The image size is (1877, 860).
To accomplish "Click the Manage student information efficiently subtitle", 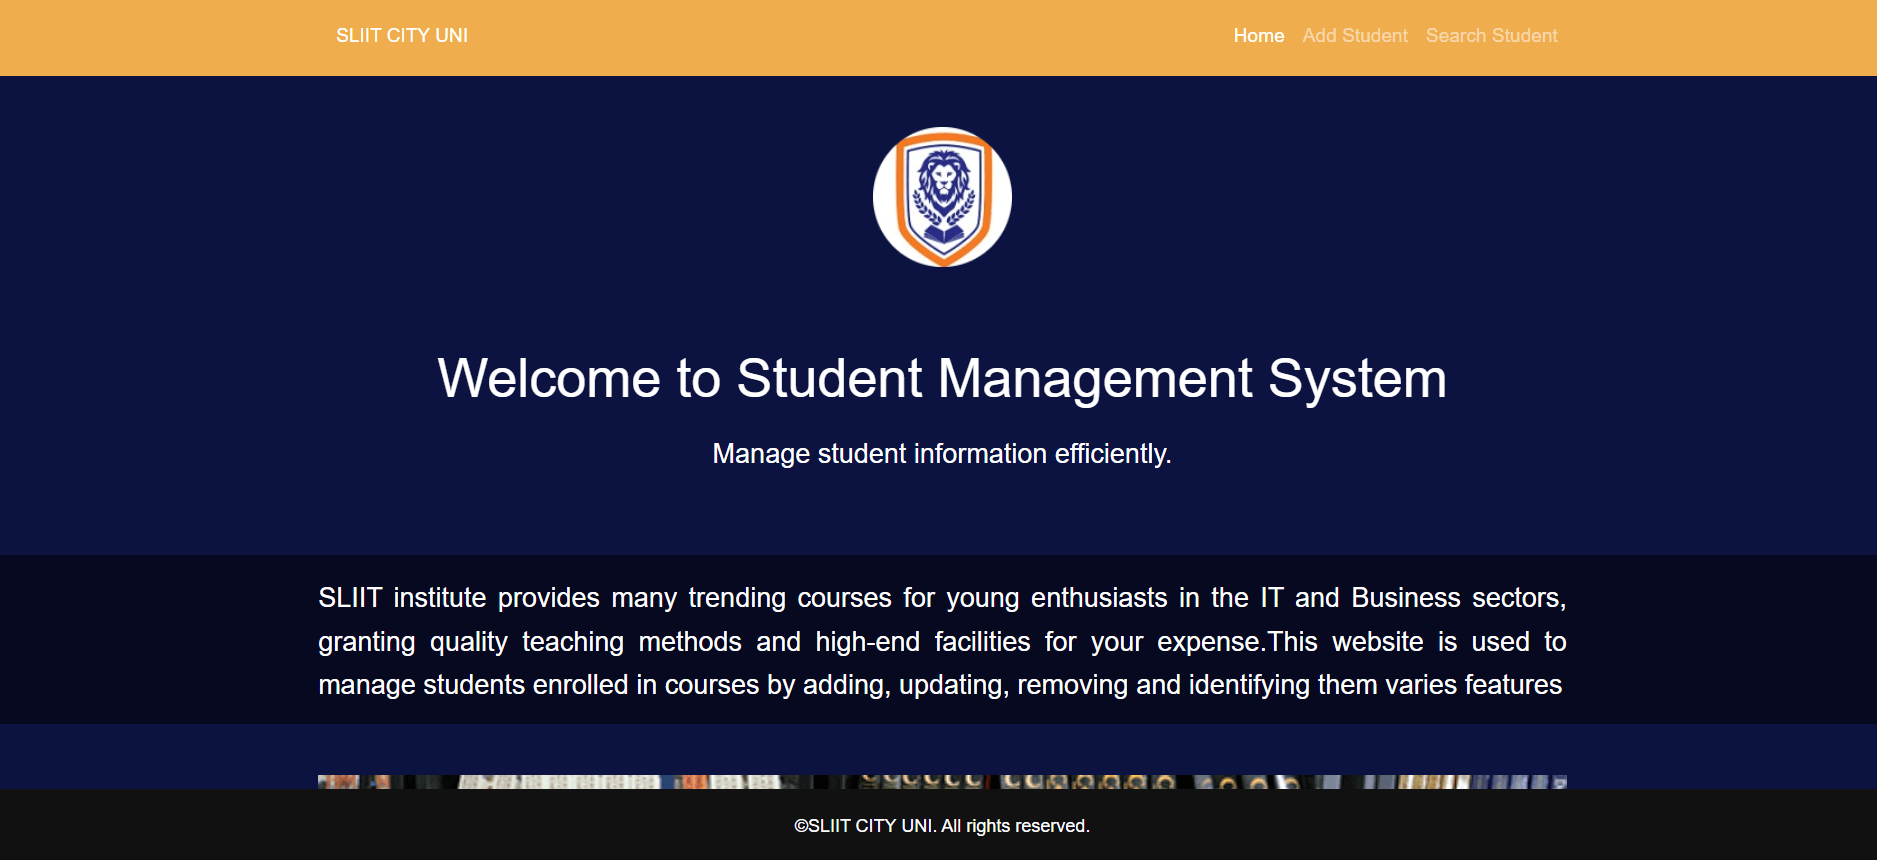I will (x=942, y=454).
